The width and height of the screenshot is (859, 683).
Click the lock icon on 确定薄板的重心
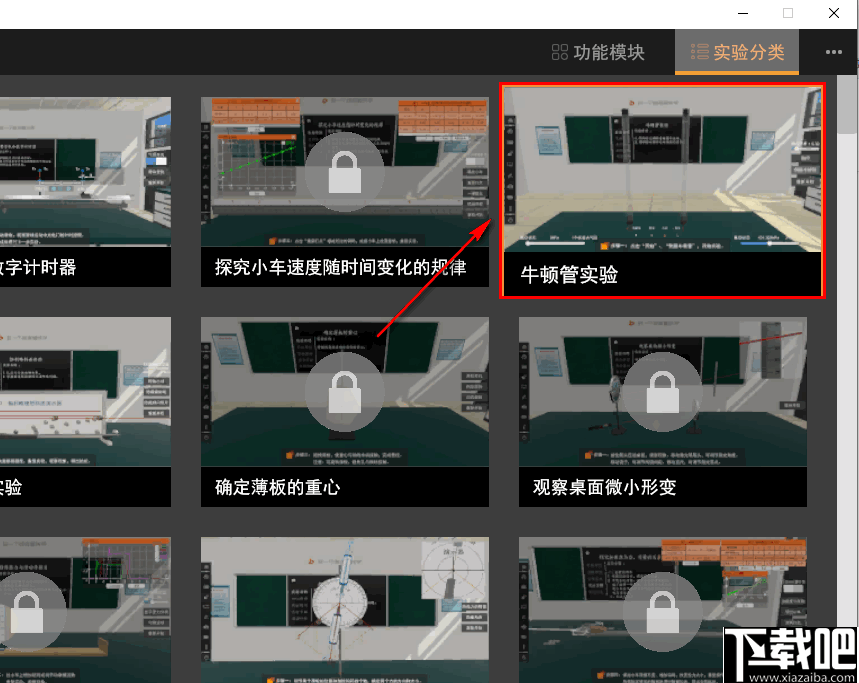(344, 391)
